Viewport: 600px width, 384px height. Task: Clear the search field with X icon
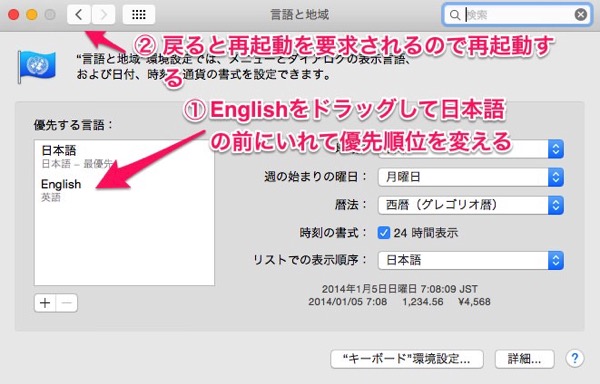point(580,15)
